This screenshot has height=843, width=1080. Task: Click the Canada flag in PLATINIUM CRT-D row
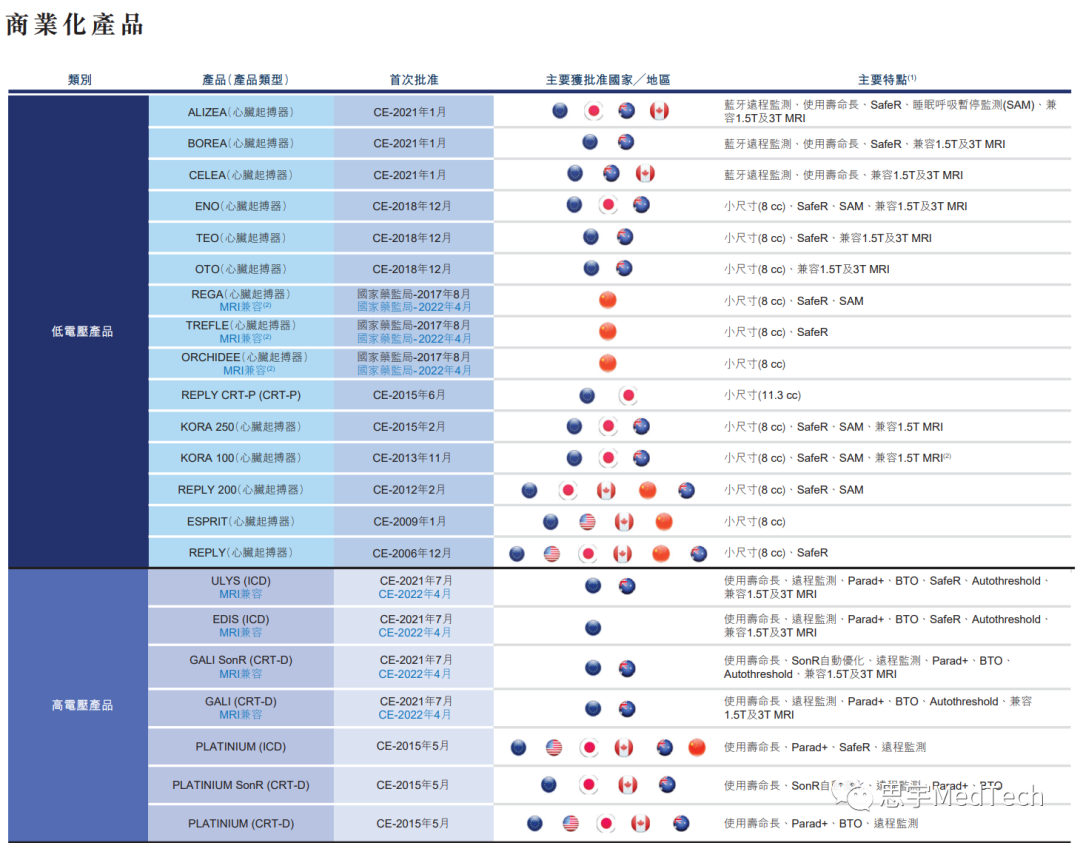[640, 822]
